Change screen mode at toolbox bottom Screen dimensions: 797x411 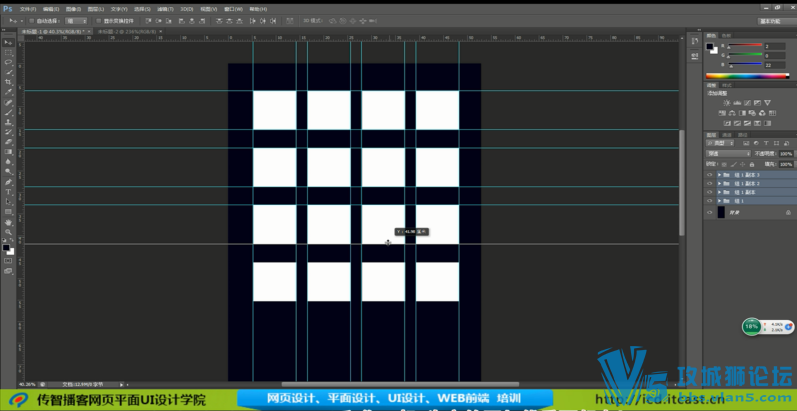(x=8, y=271)
